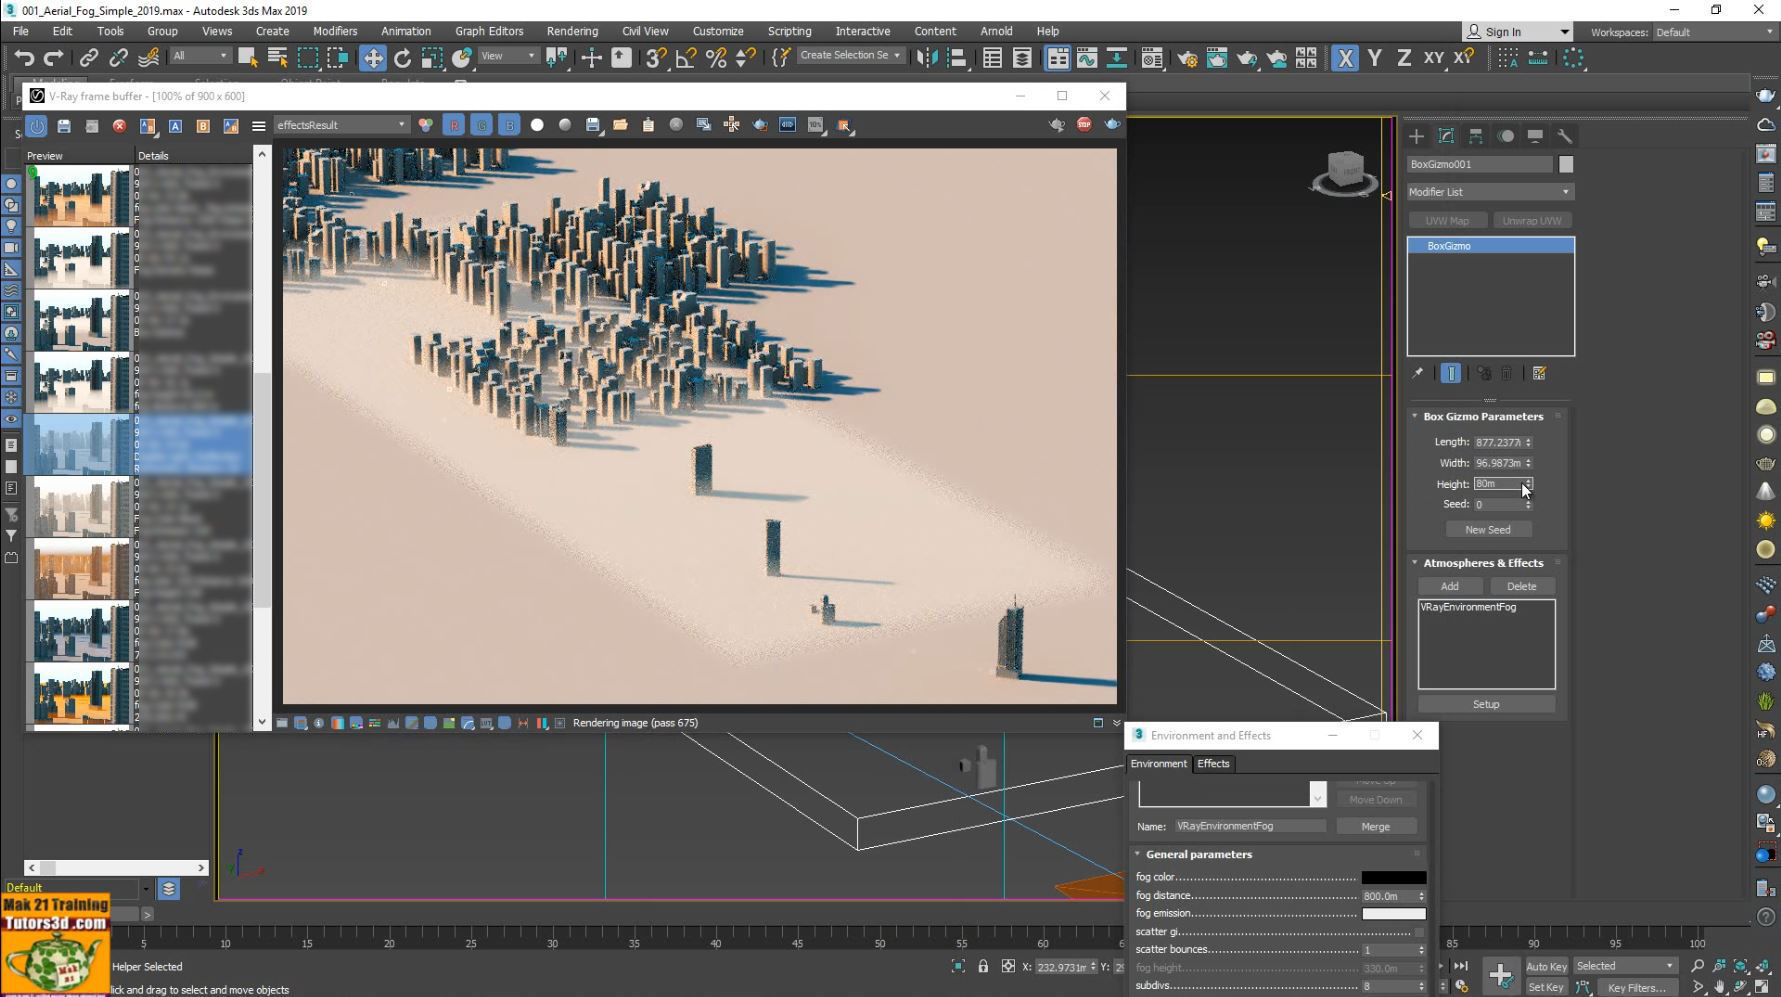Click Delete in Atmospheres & Effects
Viewport: 1781px width, 997px height.
tap(1521, 587)
